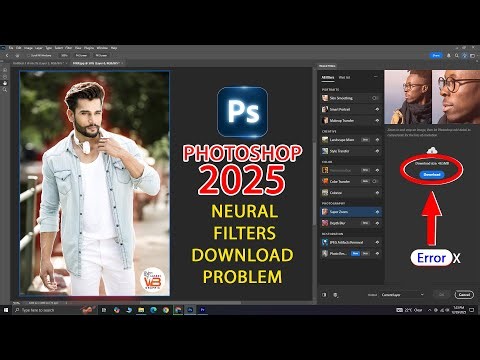
Task: Switch to the All filters tab
Action: [328, 77]
